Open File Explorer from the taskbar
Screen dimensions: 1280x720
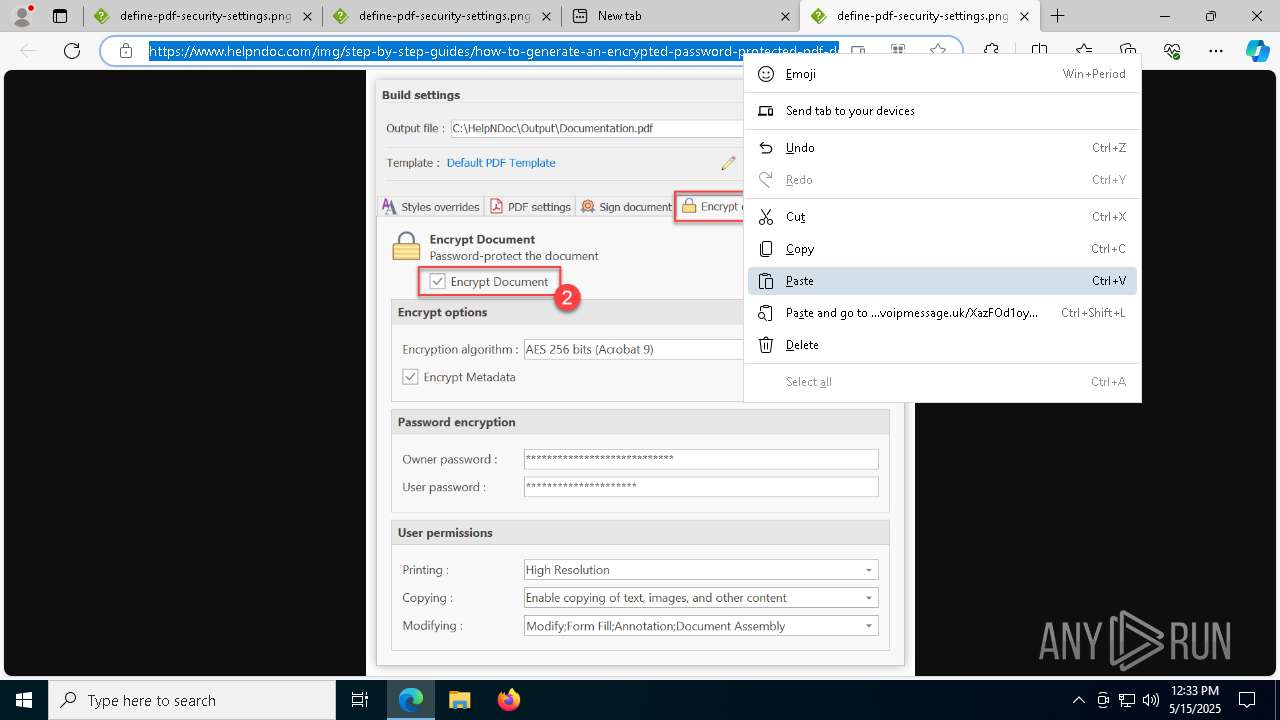coord(459,700)
